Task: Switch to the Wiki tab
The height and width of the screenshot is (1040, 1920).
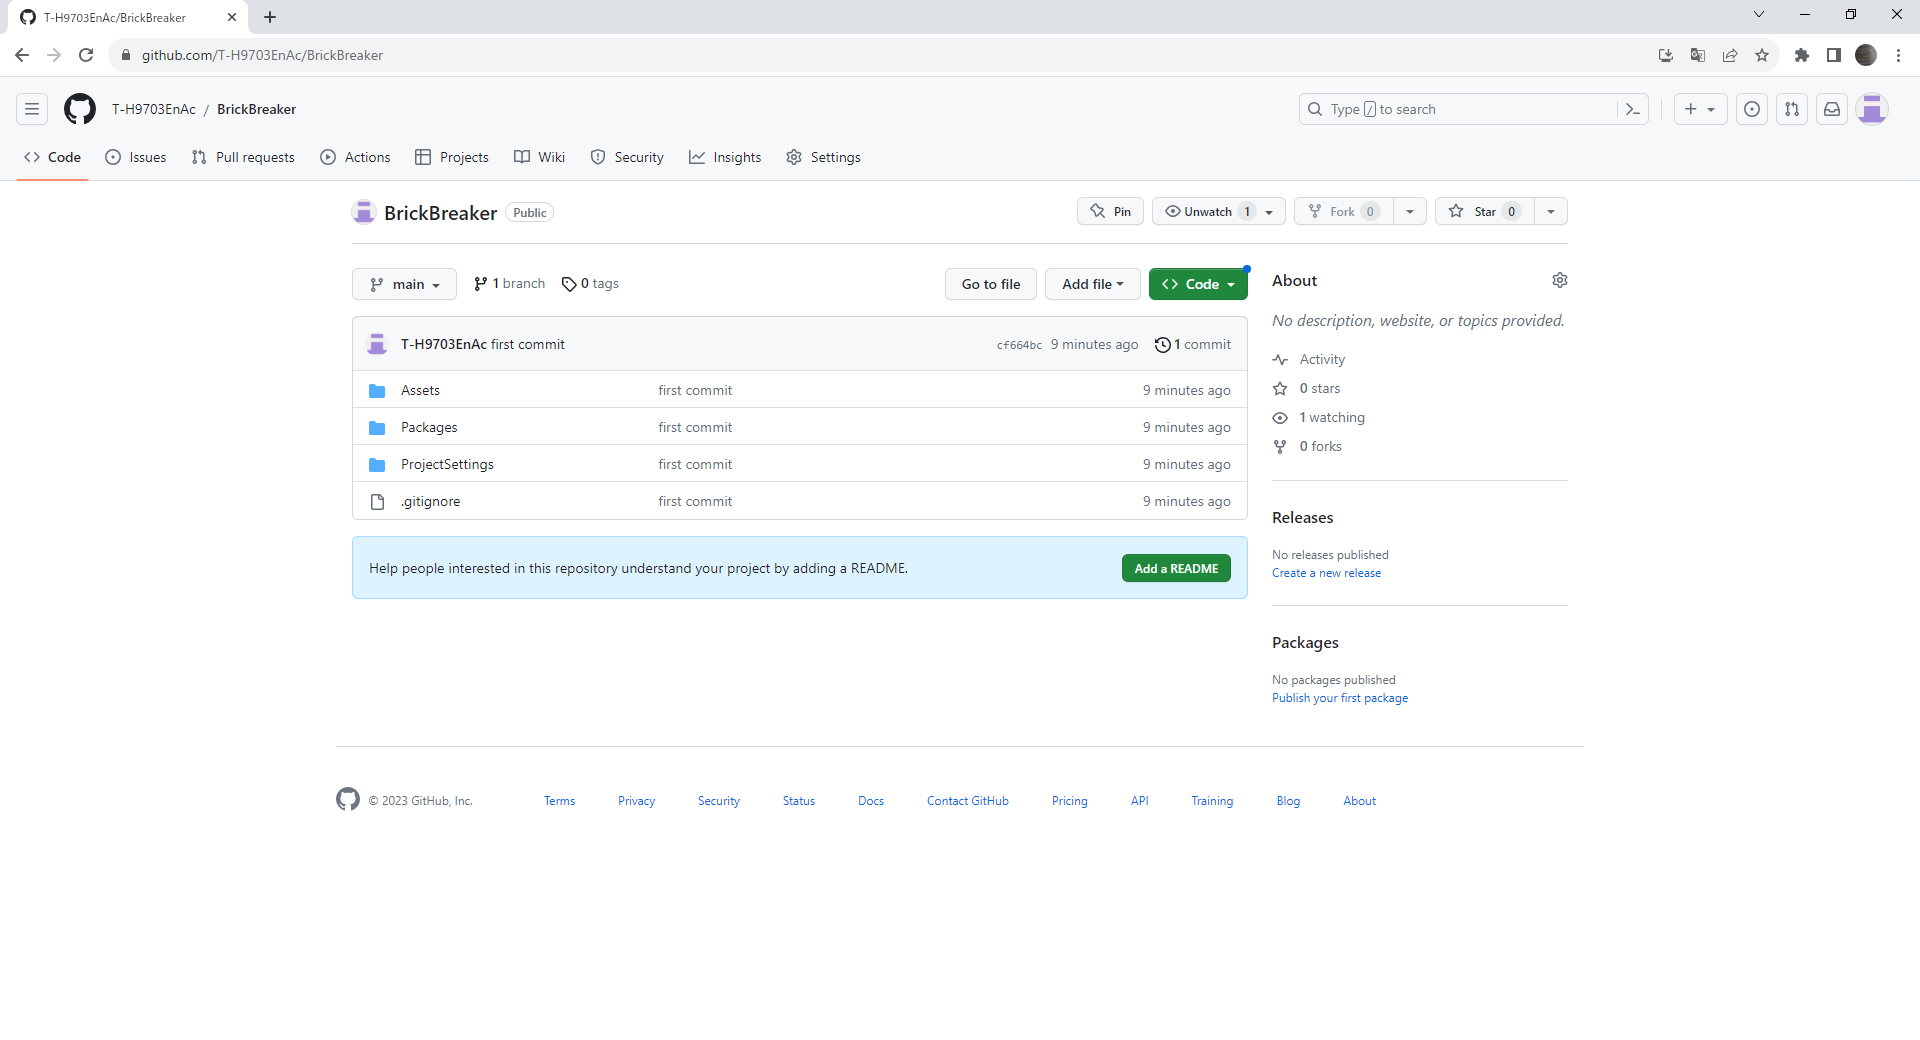Action: coord(540,157)
